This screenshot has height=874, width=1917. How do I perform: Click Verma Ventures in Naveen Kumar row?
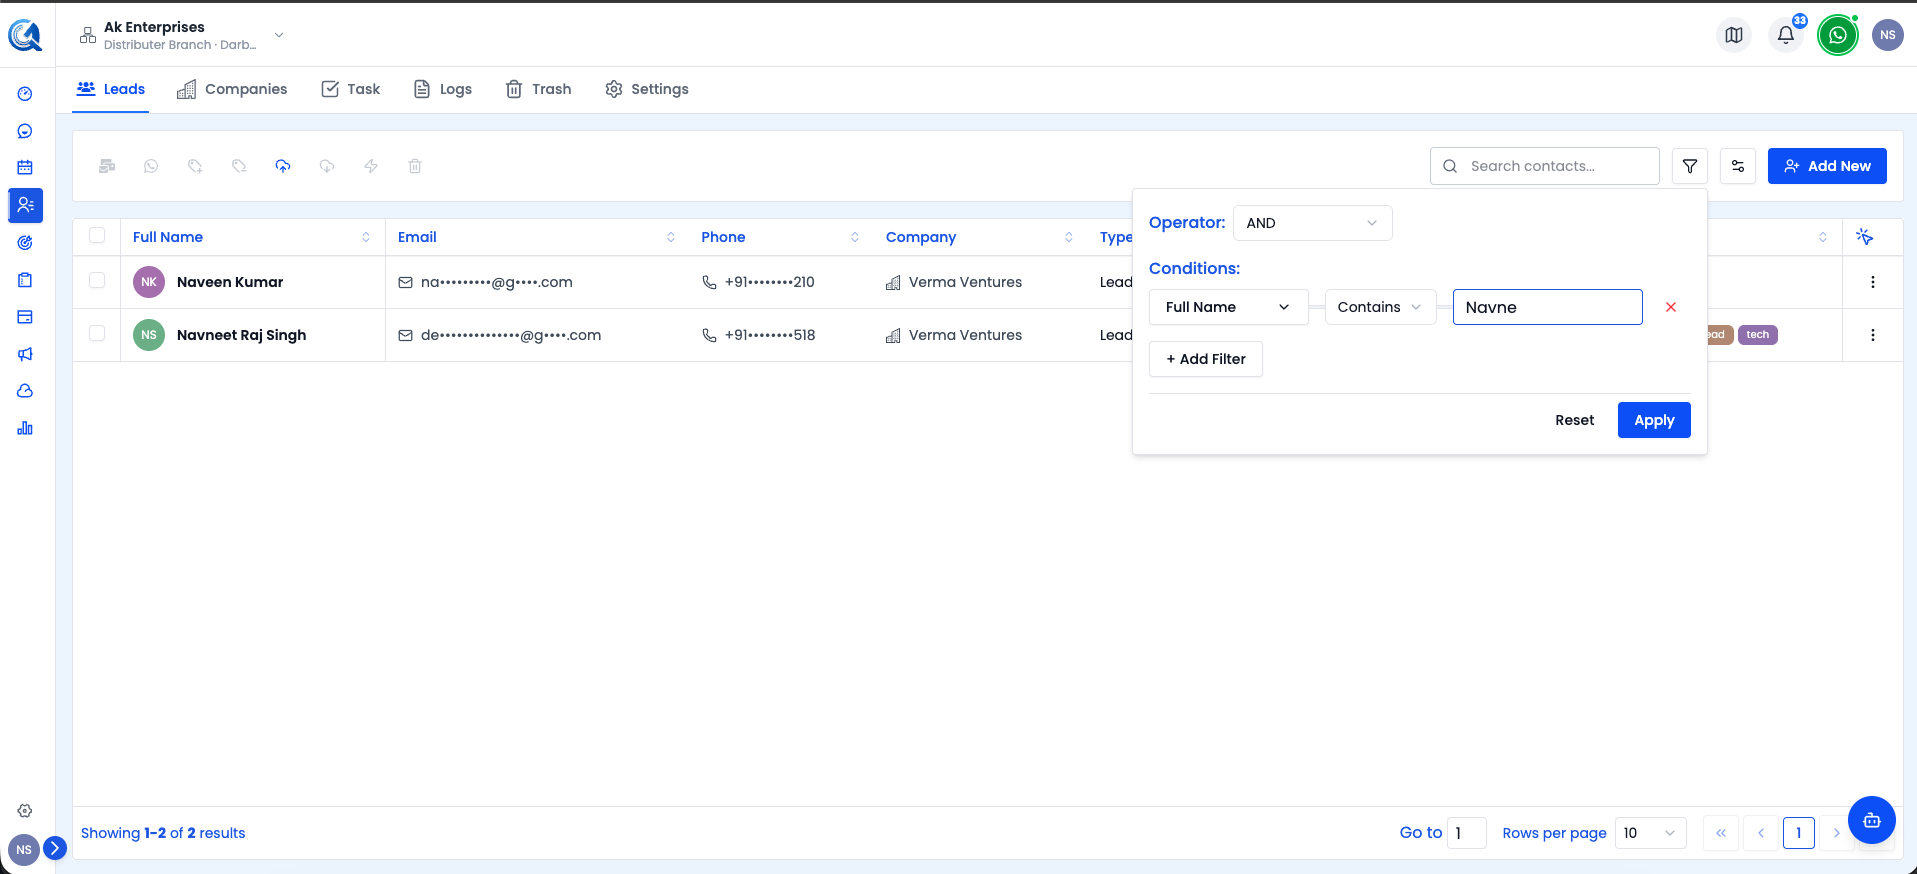pyautogui.click(x=965, y=282)
